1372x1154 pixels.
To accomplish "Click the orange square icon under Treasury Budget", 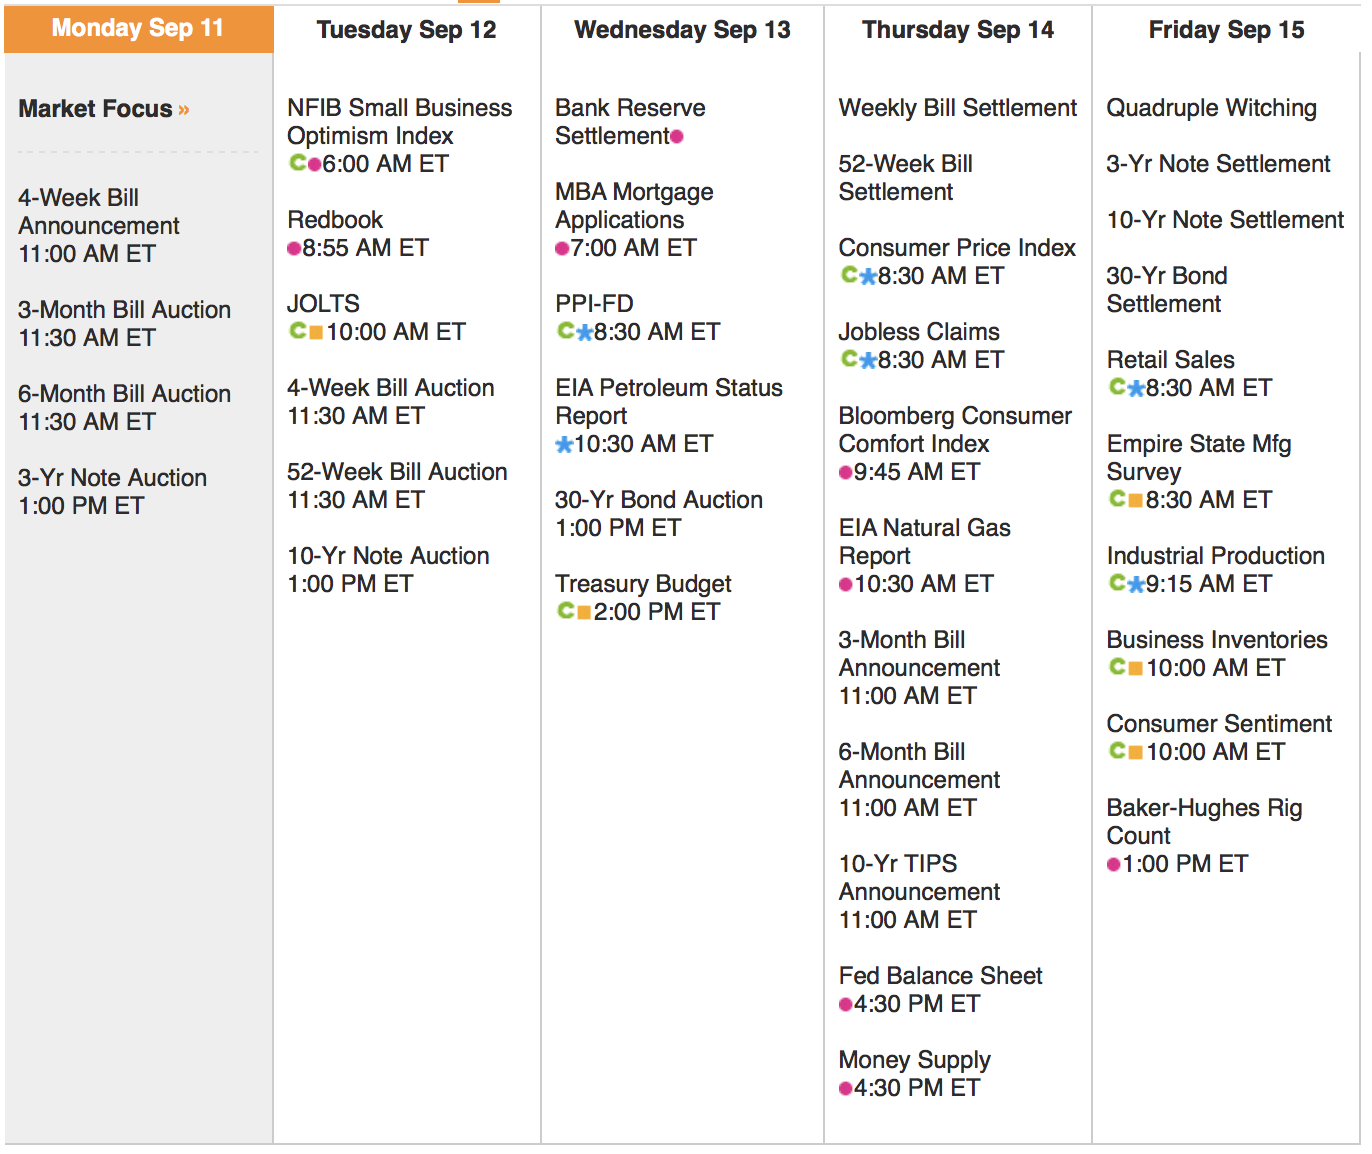I will click(584, 611).
